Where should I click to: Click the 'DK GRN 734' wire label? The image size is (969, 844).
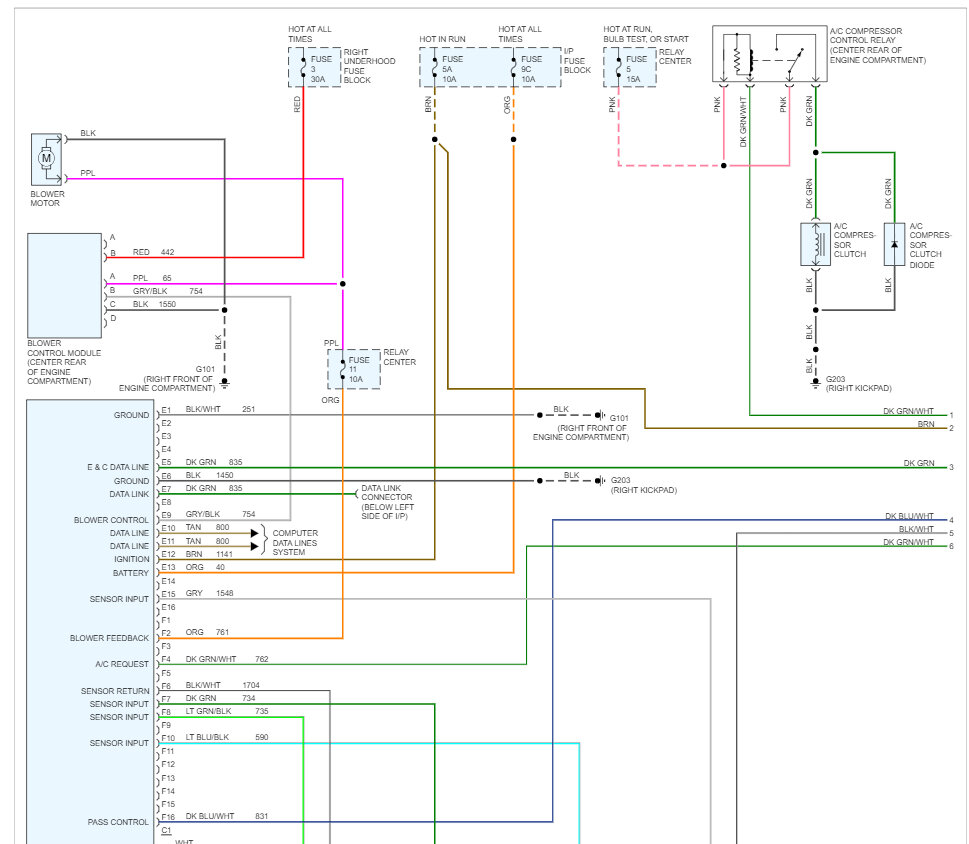pyautogui.click(x=221, y=698)
